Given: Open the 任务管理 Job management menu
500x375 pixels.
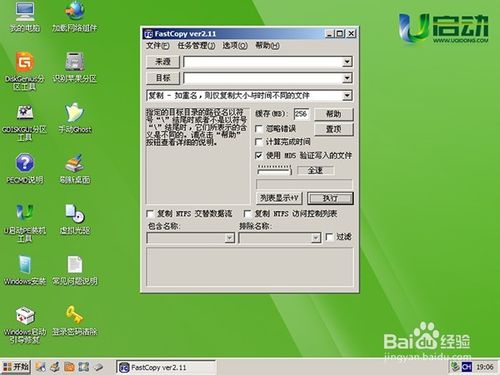Looking at the screenshot, I should tap(196, 45).
